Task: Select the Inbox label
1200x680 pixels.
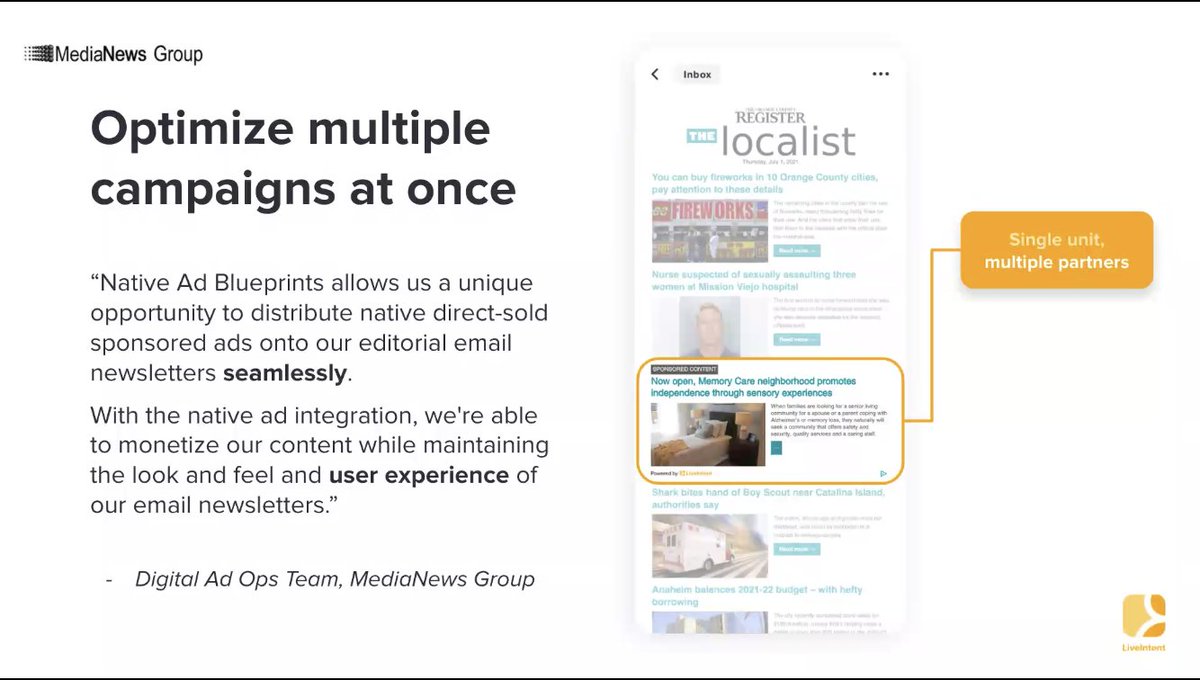Action: [x=697, y=74]
